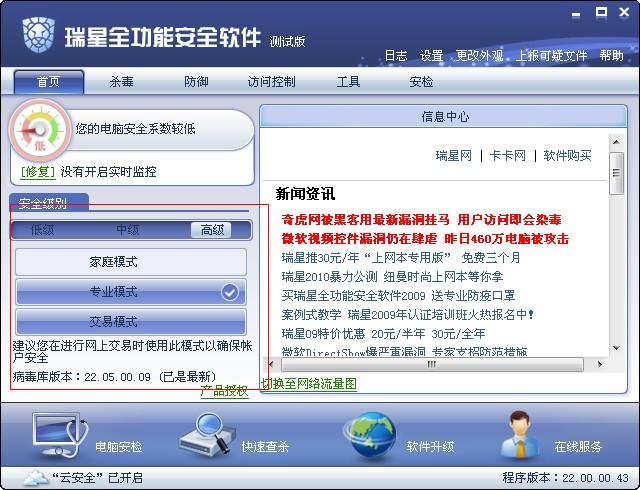The width and height of the screenshot is (640, 490).
Task: Click 您的电脑安全系数较低 message
Action: click(x=136, y=129)
